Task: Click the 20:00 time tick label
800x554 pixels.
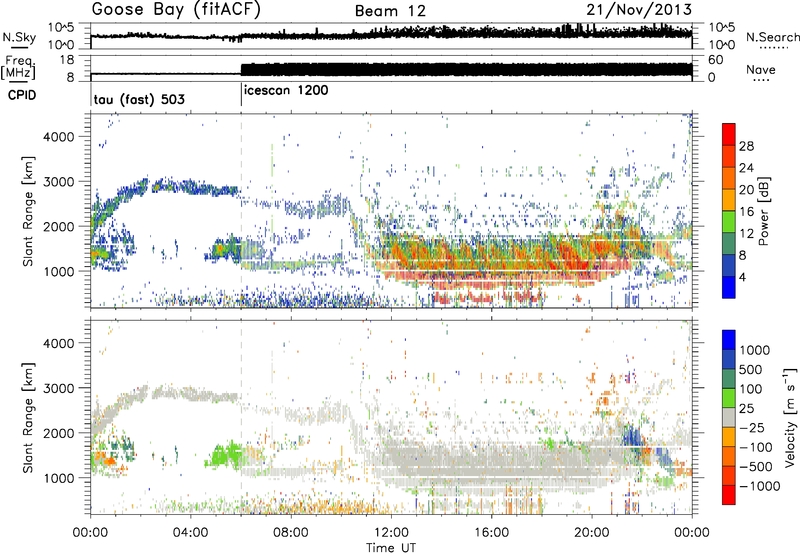Action: coord(591,533)
